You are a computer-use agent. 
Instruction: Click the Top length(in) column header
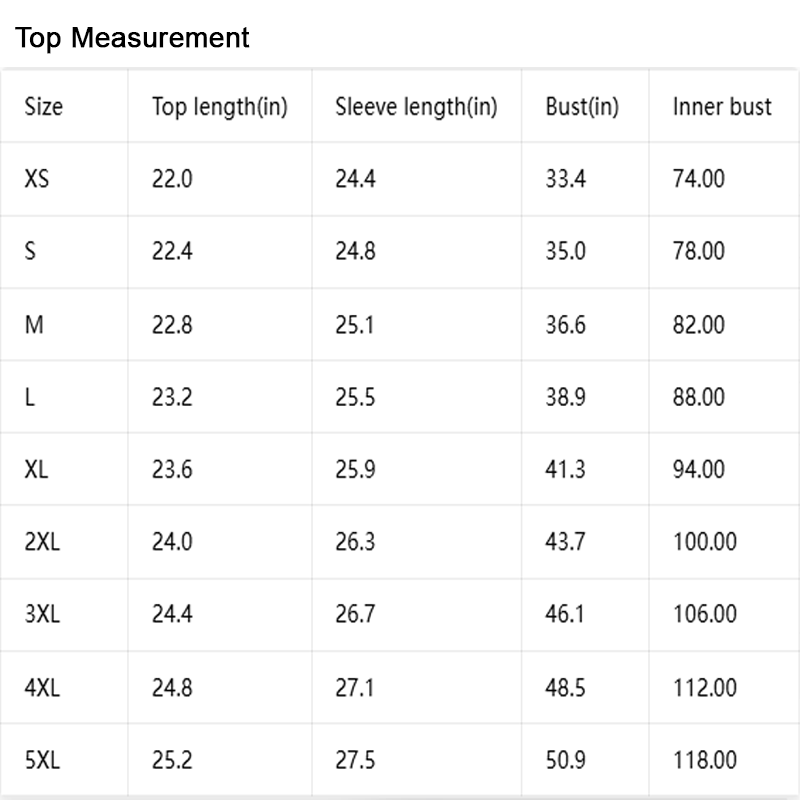[x=220, y=107]
